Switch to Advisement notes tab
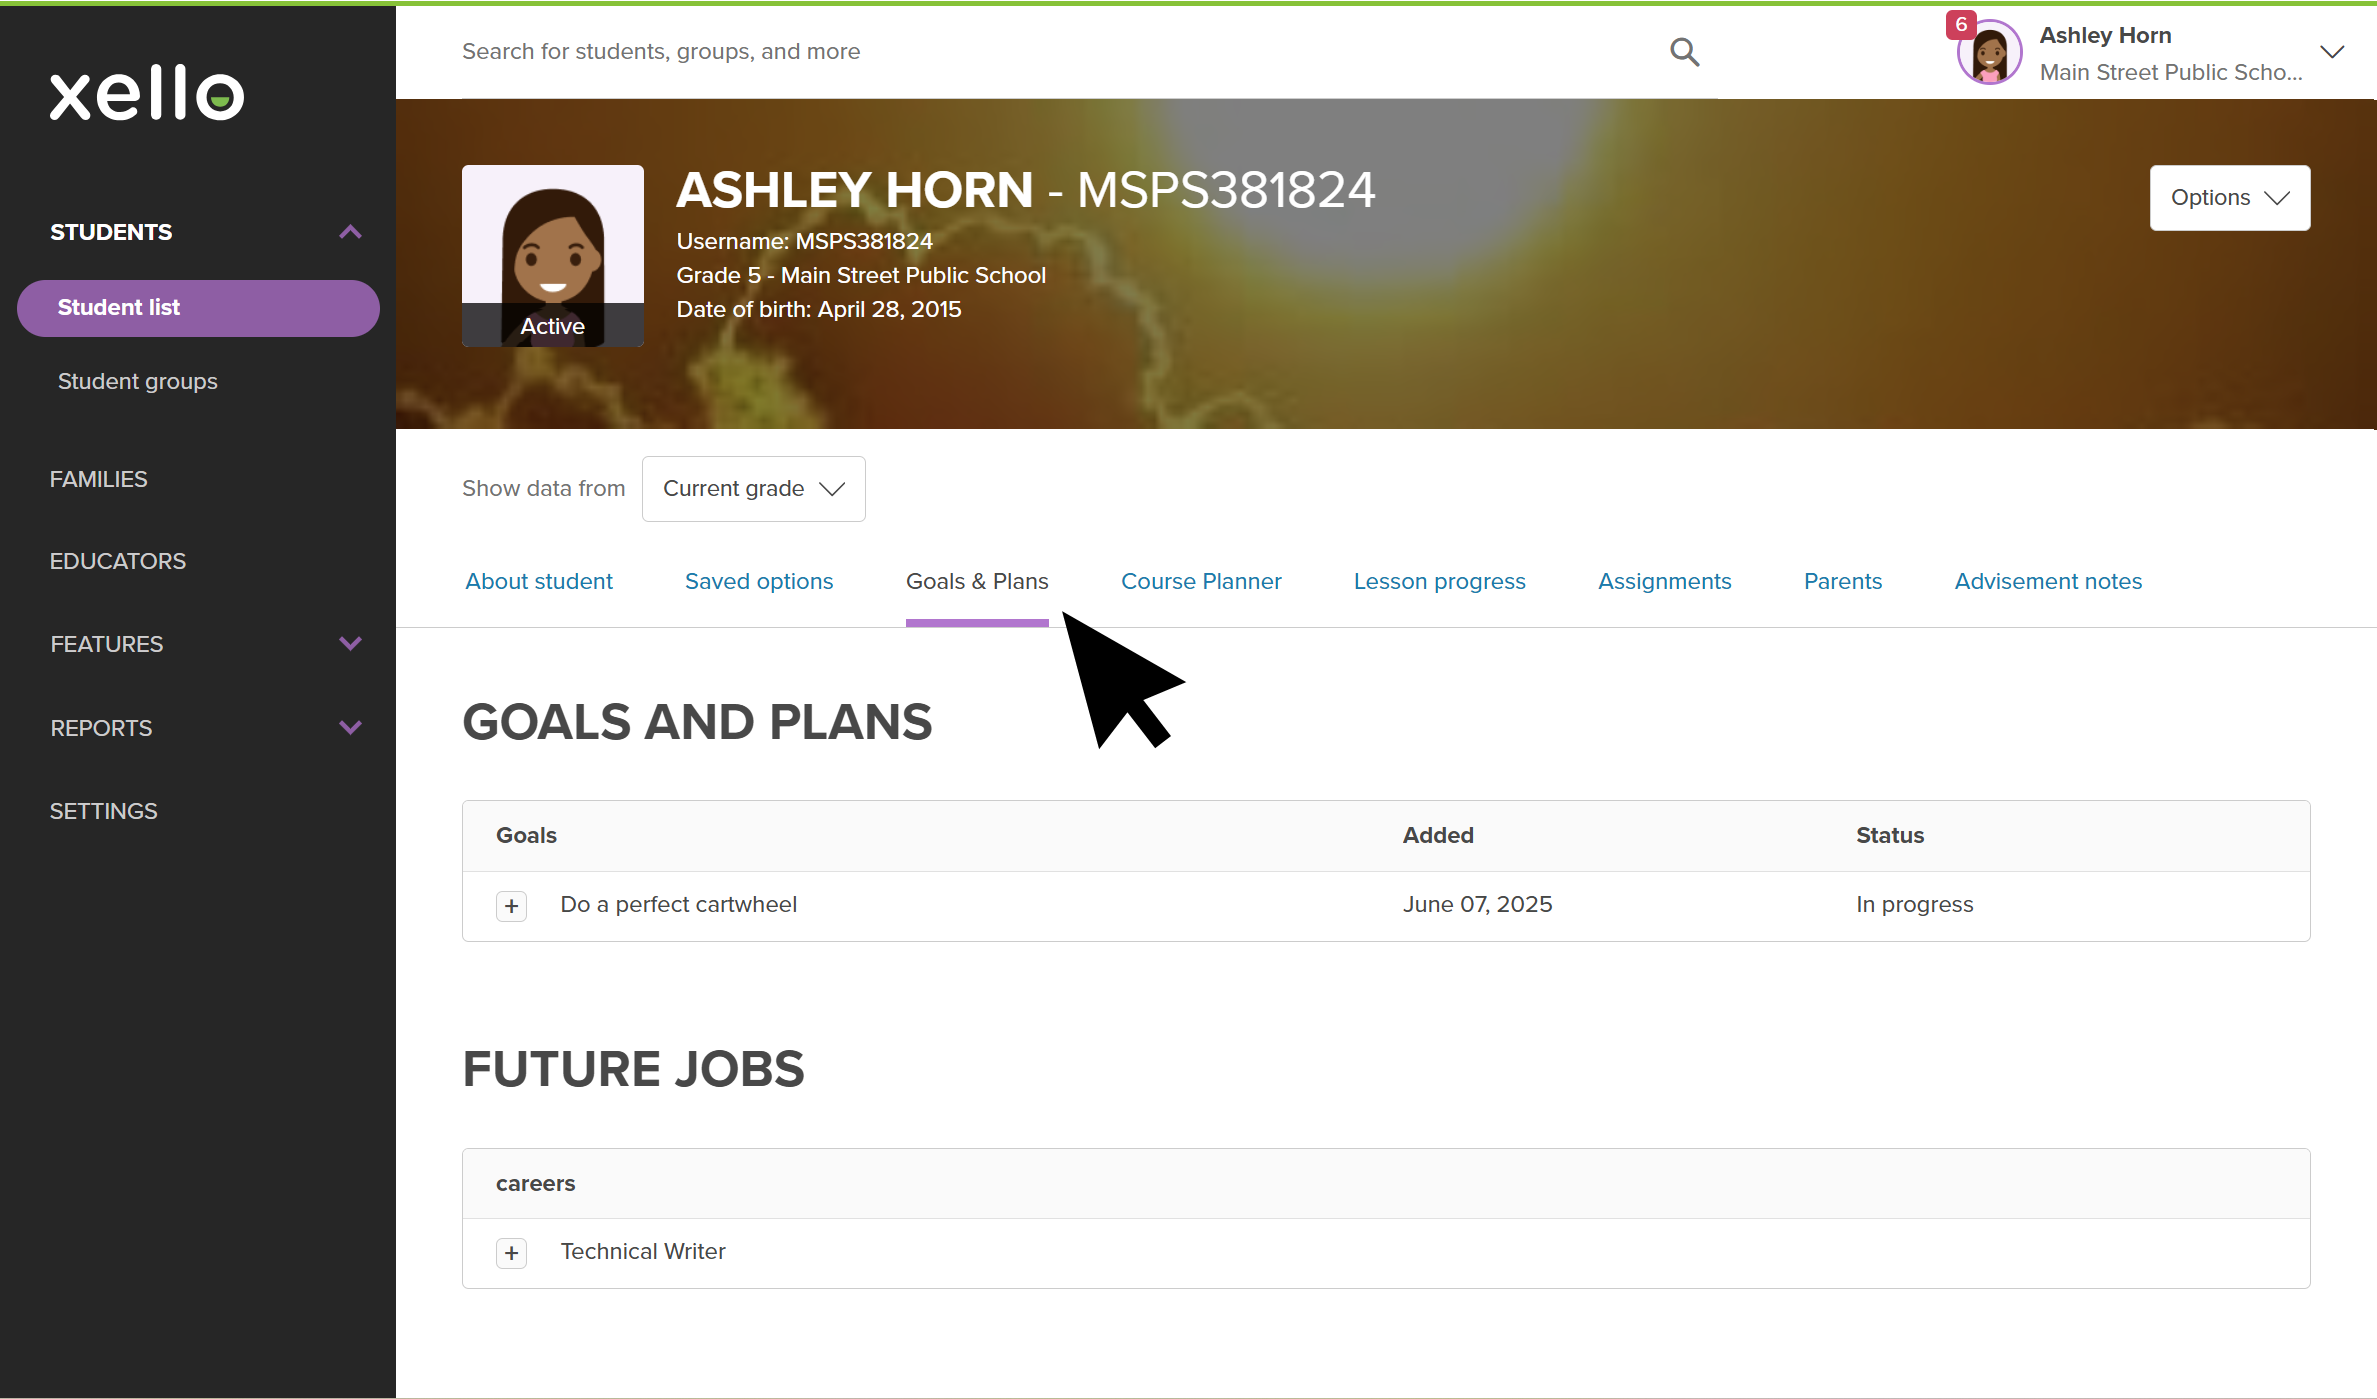Screen dimensions: 2377x1399 (x=2048, y=581)
